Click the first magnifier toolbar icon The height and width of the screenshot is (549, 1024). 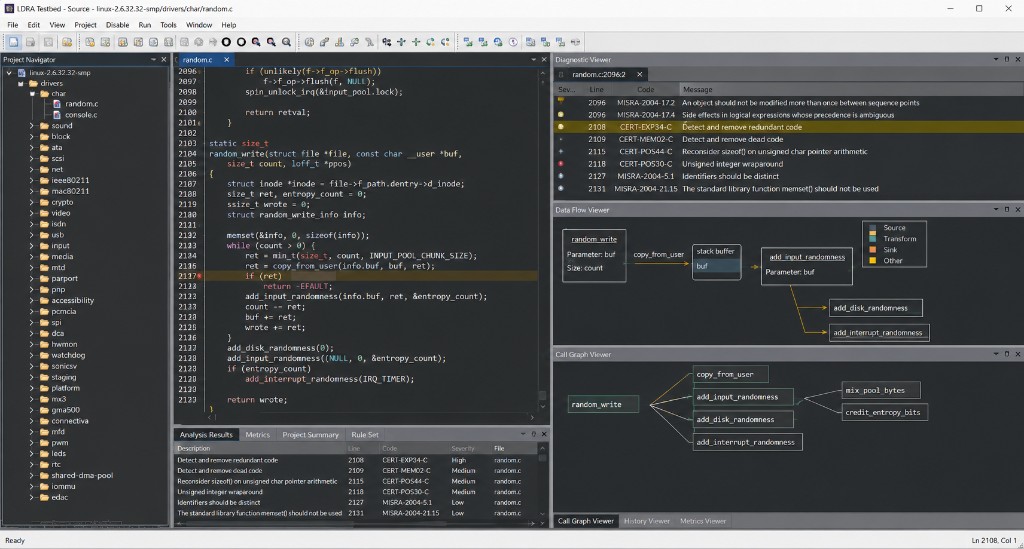(x=256, y=42)
